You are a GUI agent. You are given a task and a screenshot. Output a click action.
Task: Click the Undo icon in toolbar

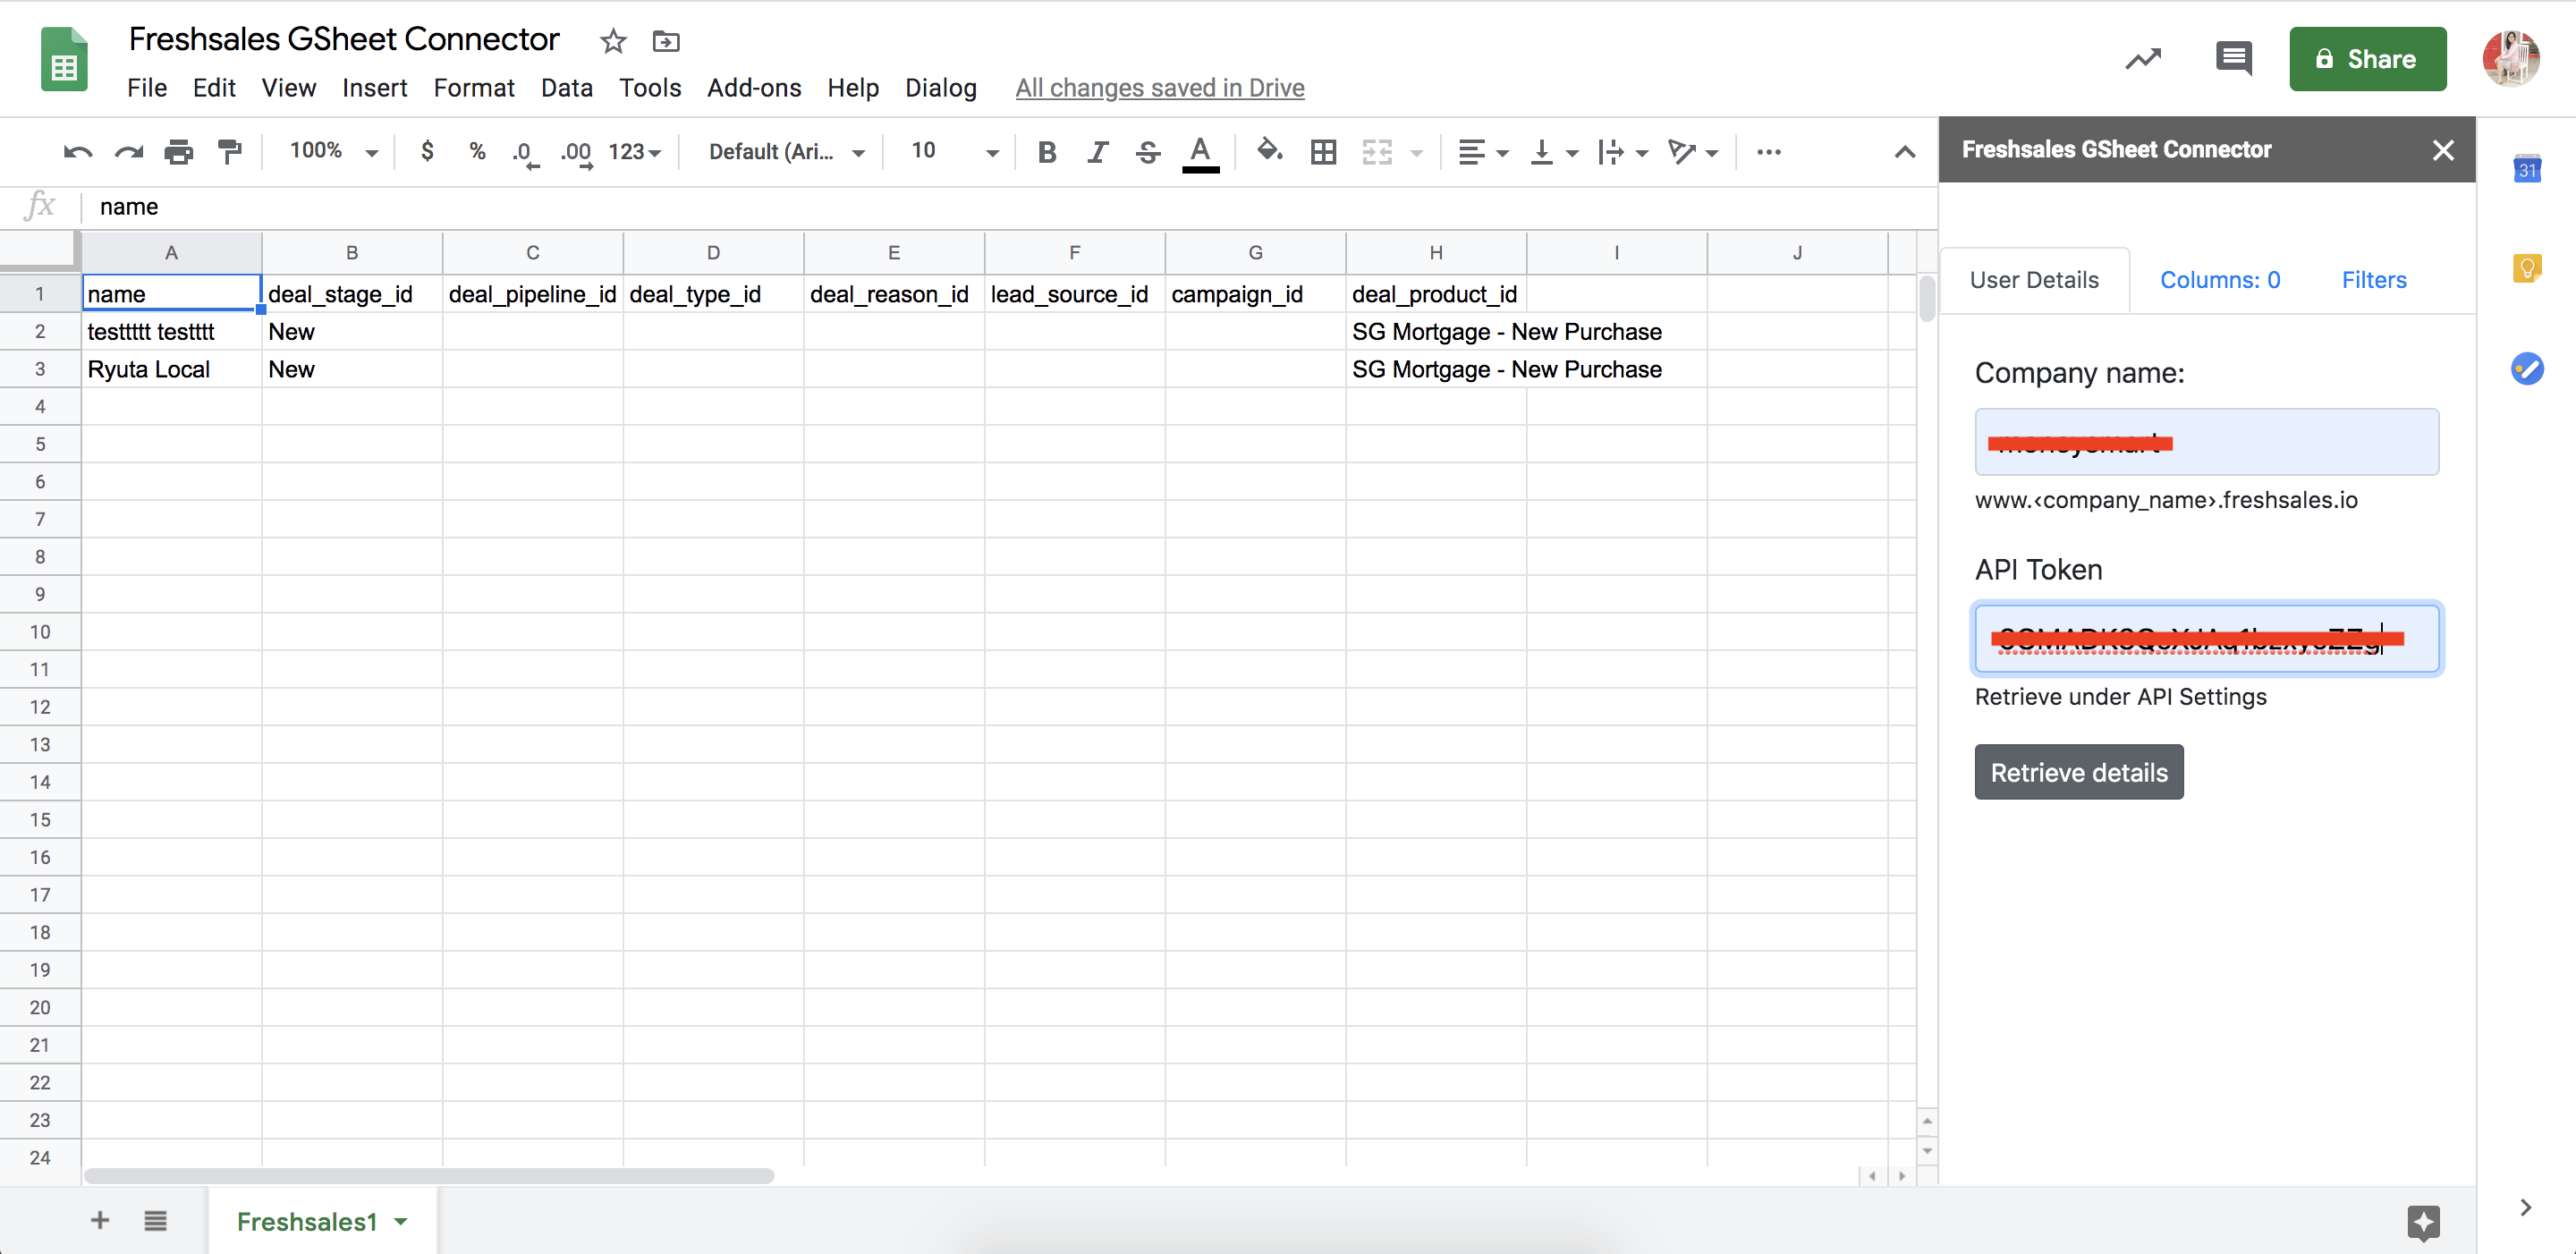[x=77, y=152]
